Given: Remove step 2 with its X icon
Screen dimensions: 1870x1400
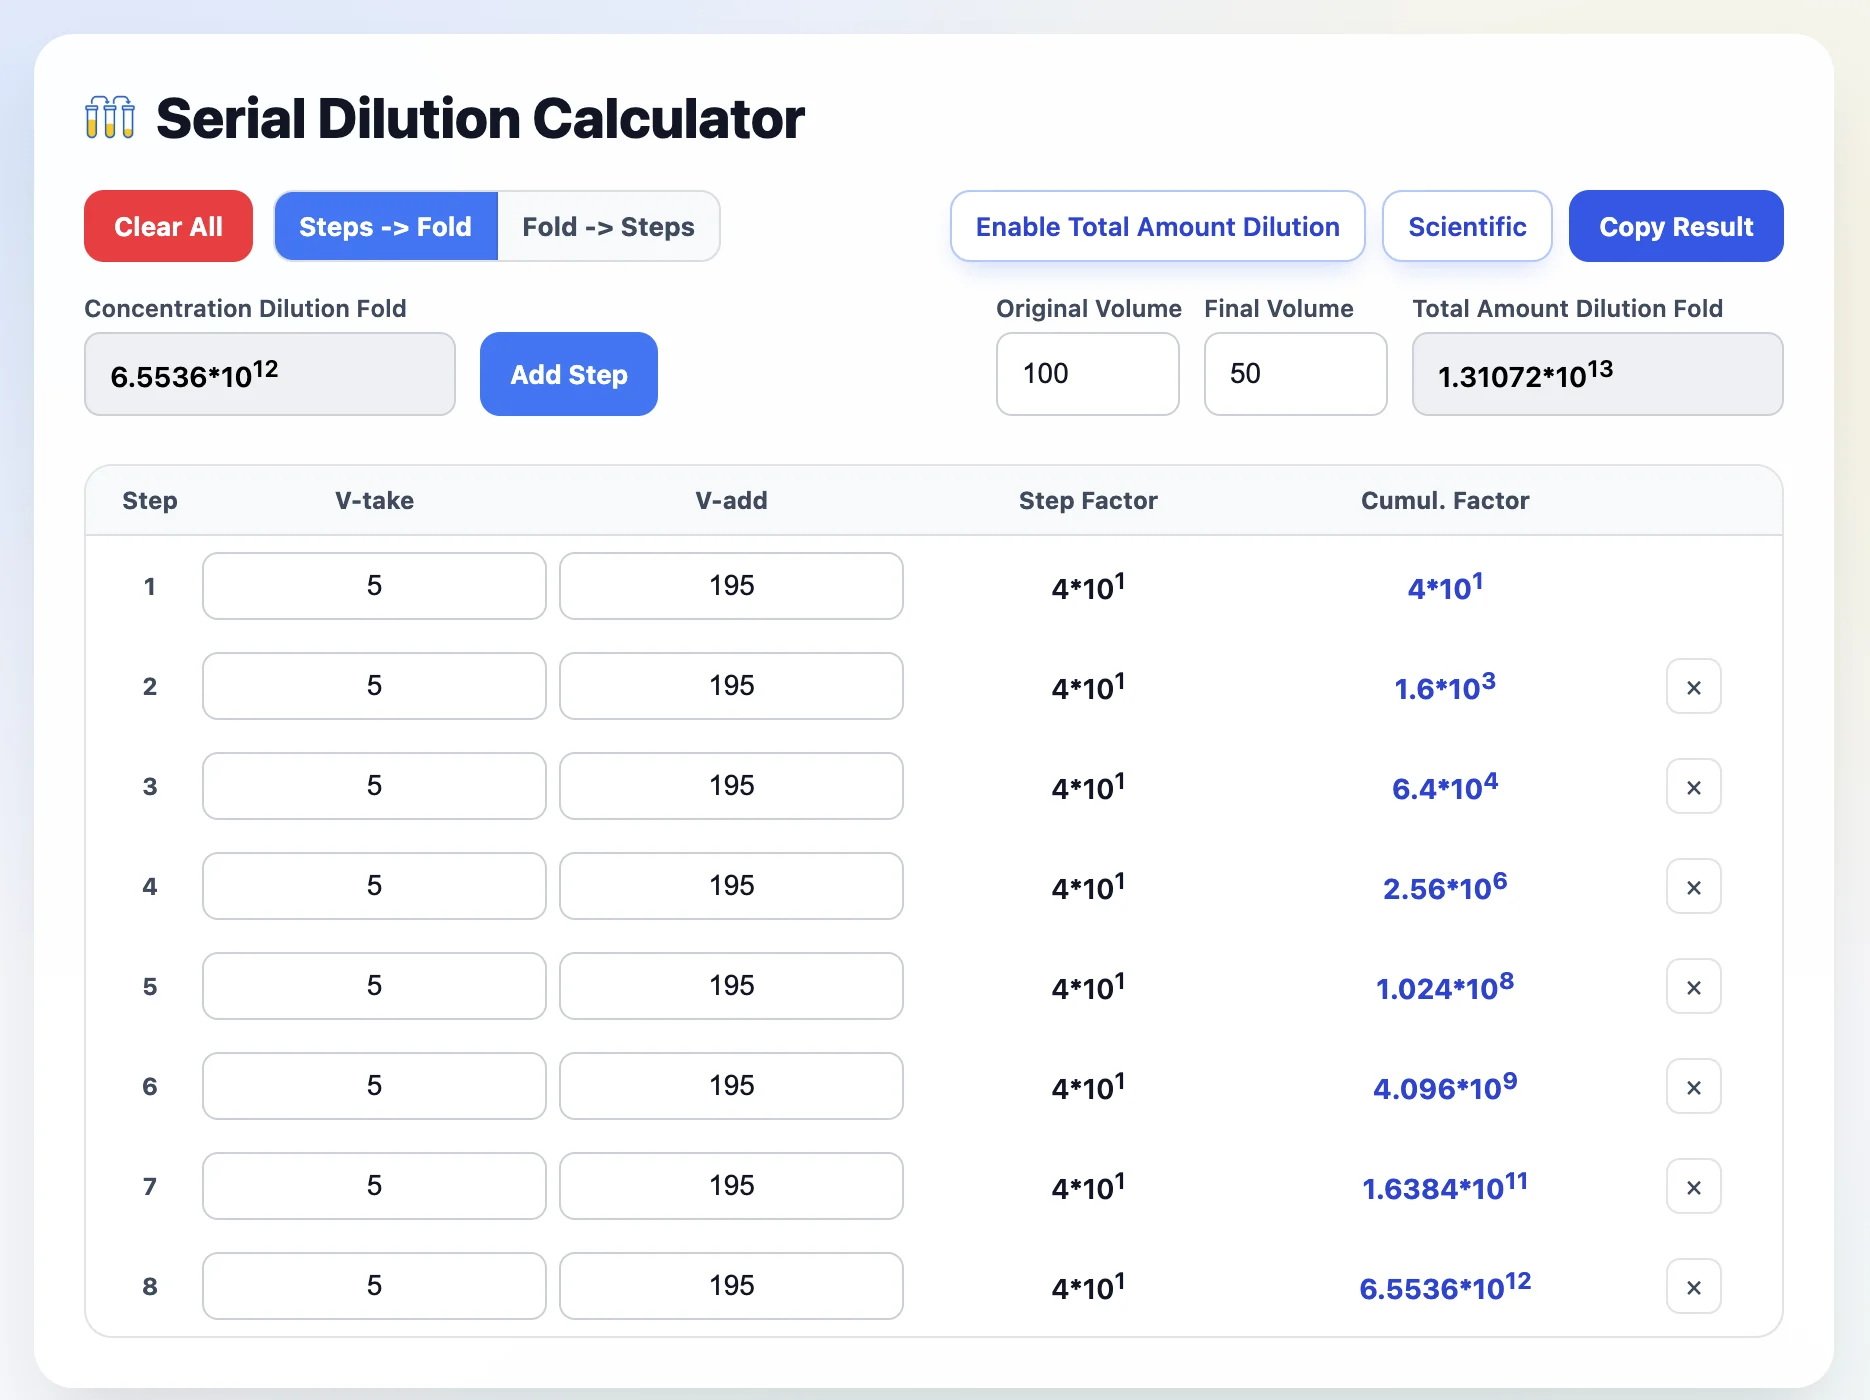Looking at the screenshot, I should [1693, 686].
